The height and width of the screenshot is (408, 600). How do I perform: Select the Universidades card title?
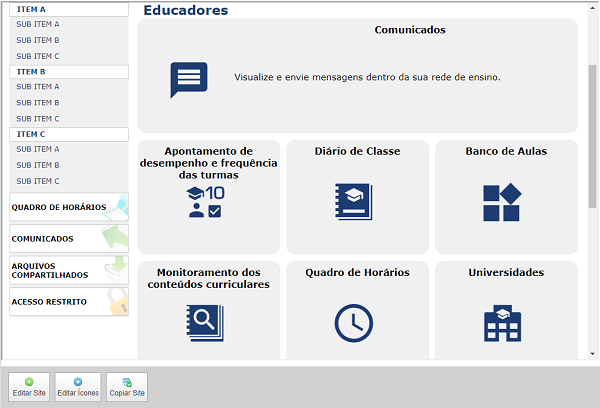click(506, 273)
